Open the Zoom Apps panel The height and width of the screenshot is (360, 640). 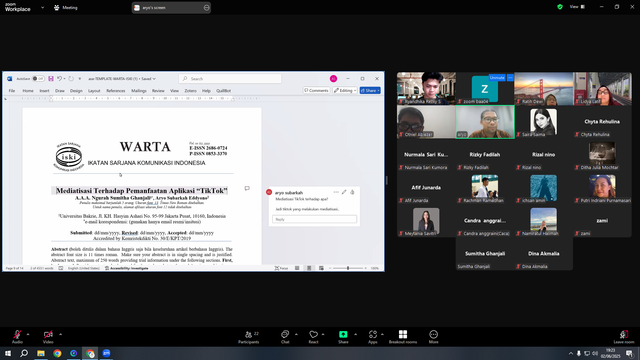click(373, 337)
